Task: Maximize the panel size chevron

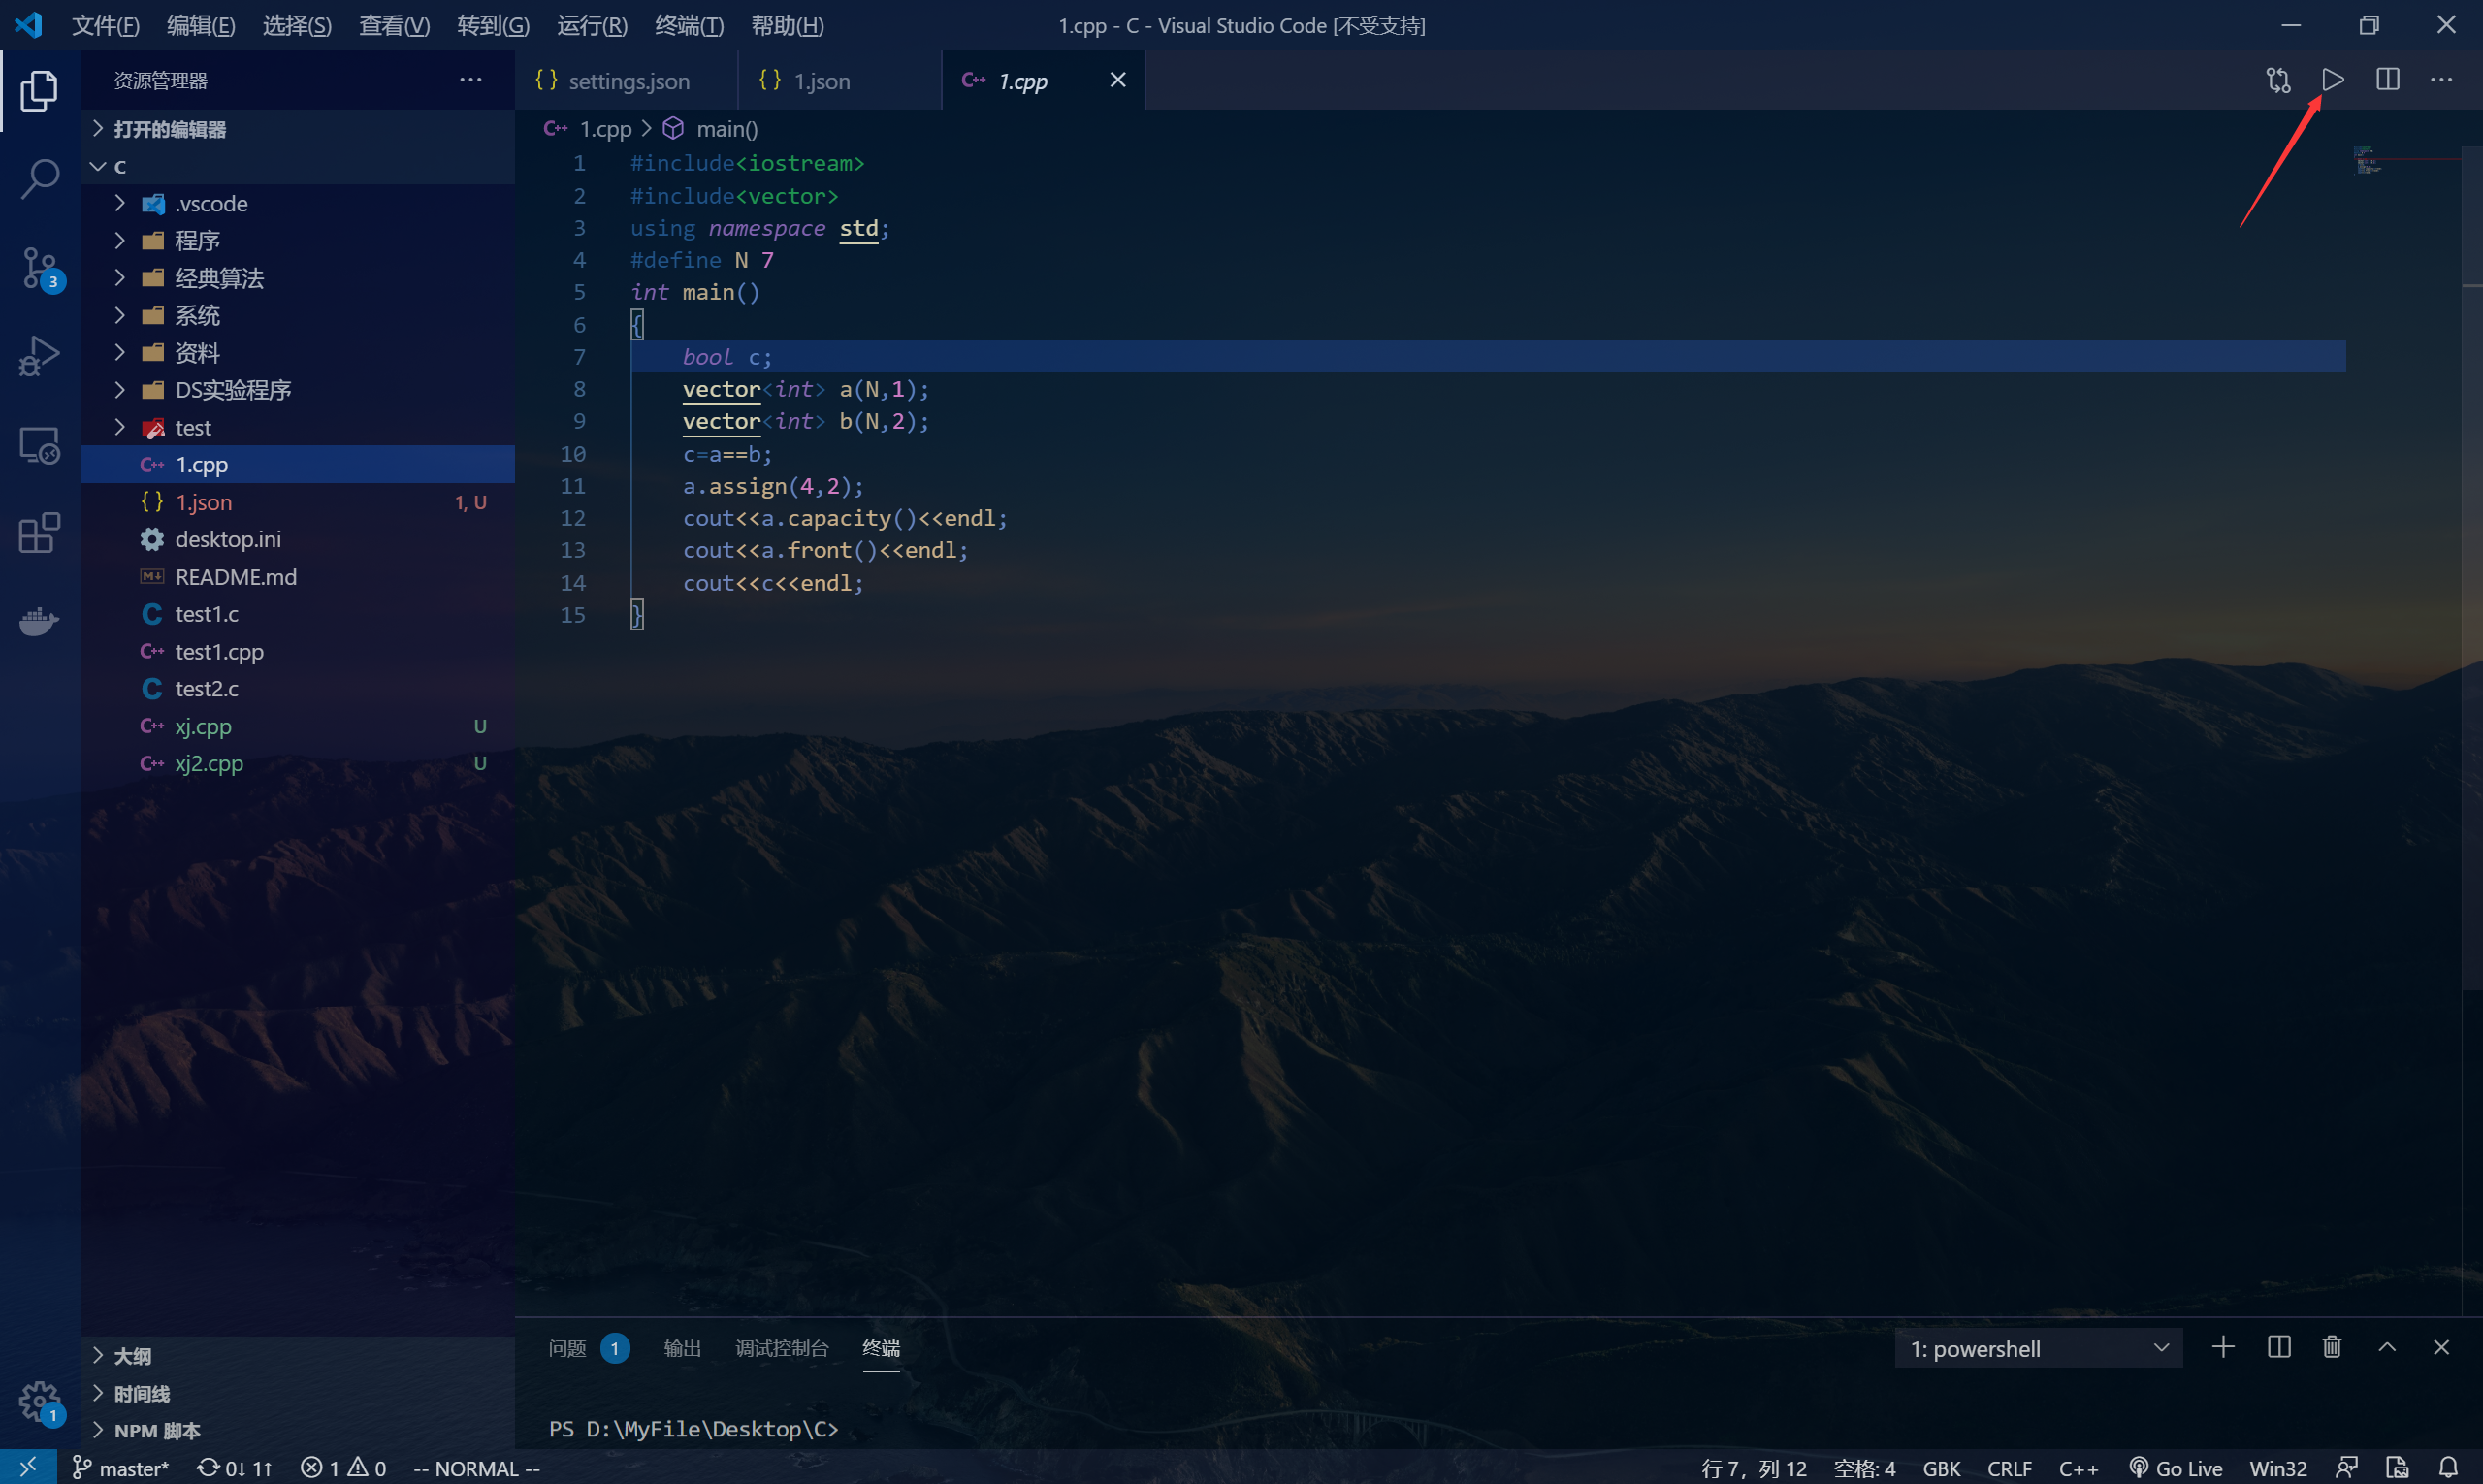Action: 2386,1347
